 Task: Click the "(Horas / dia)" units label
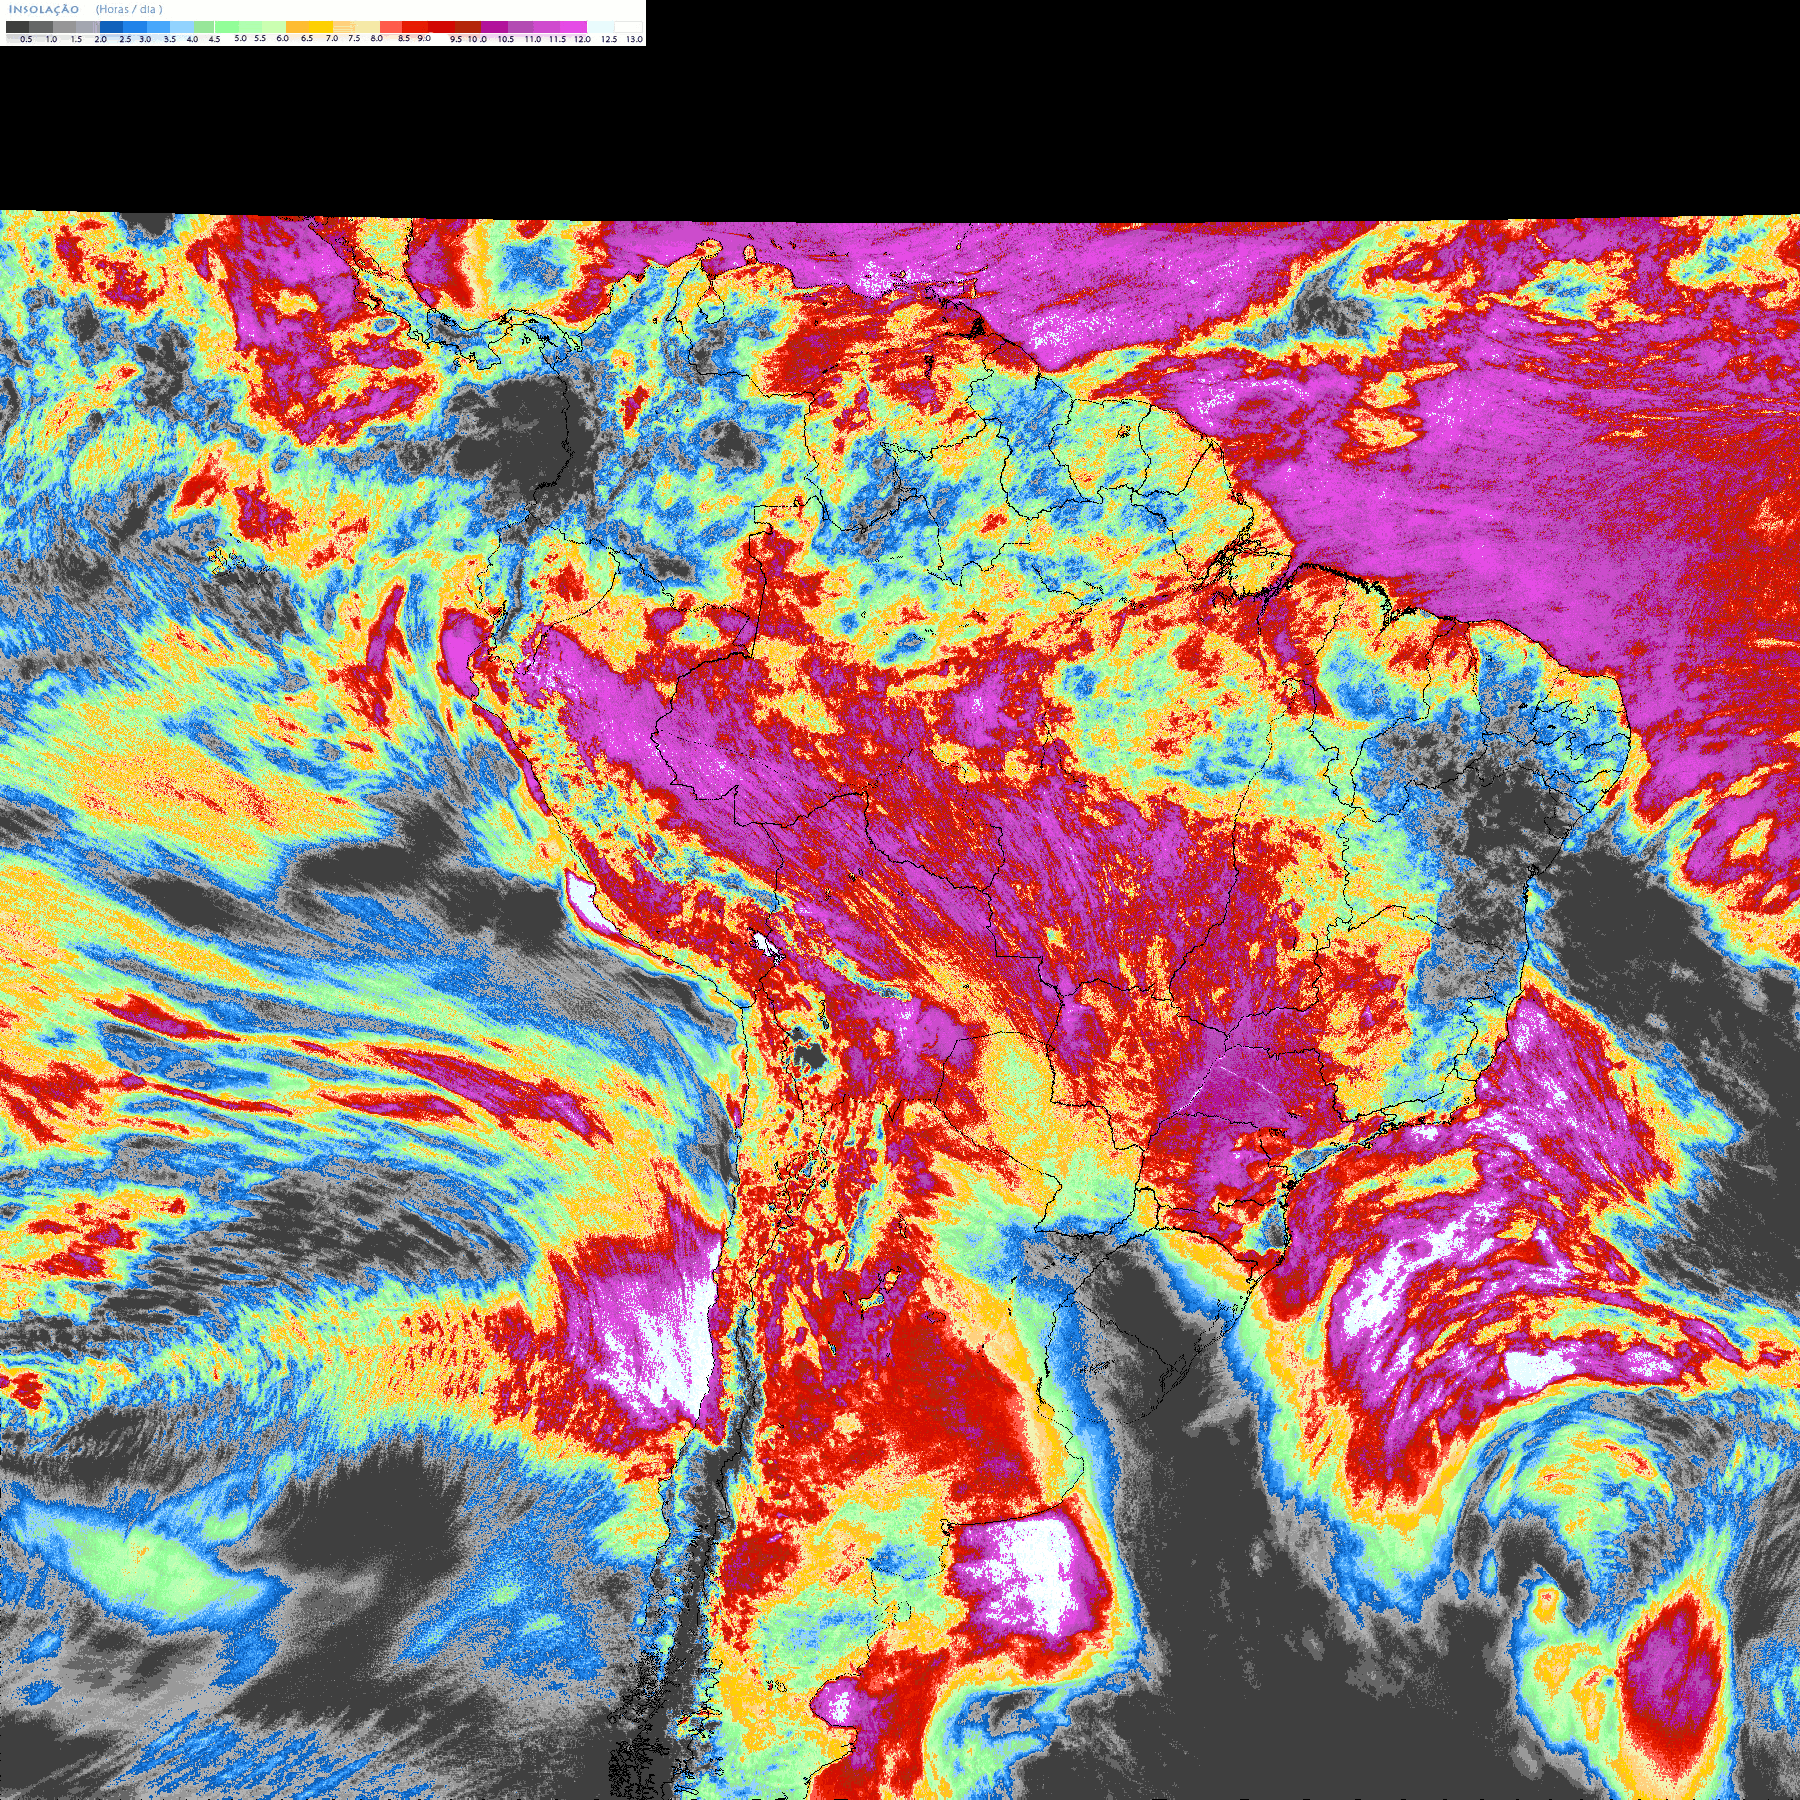[x=129, y=9]
